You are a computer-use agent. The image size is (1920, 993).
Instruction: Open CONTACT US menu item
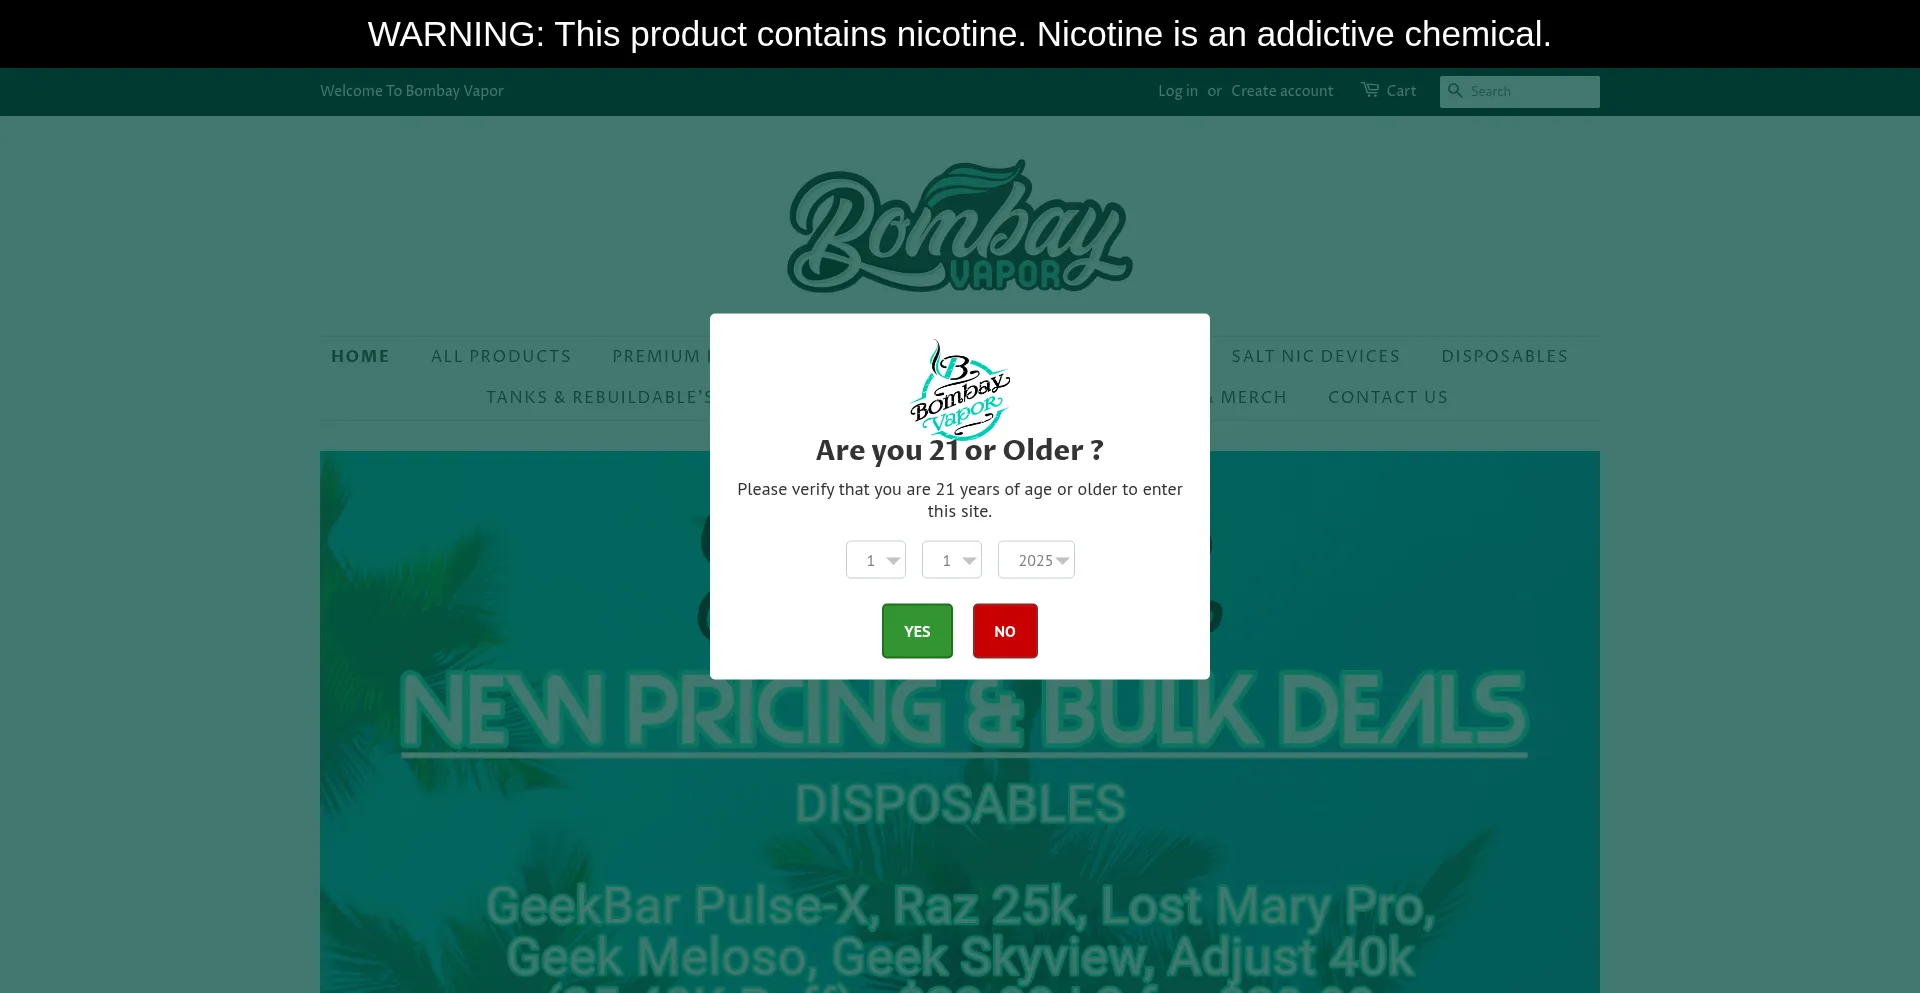(1388, 397)
